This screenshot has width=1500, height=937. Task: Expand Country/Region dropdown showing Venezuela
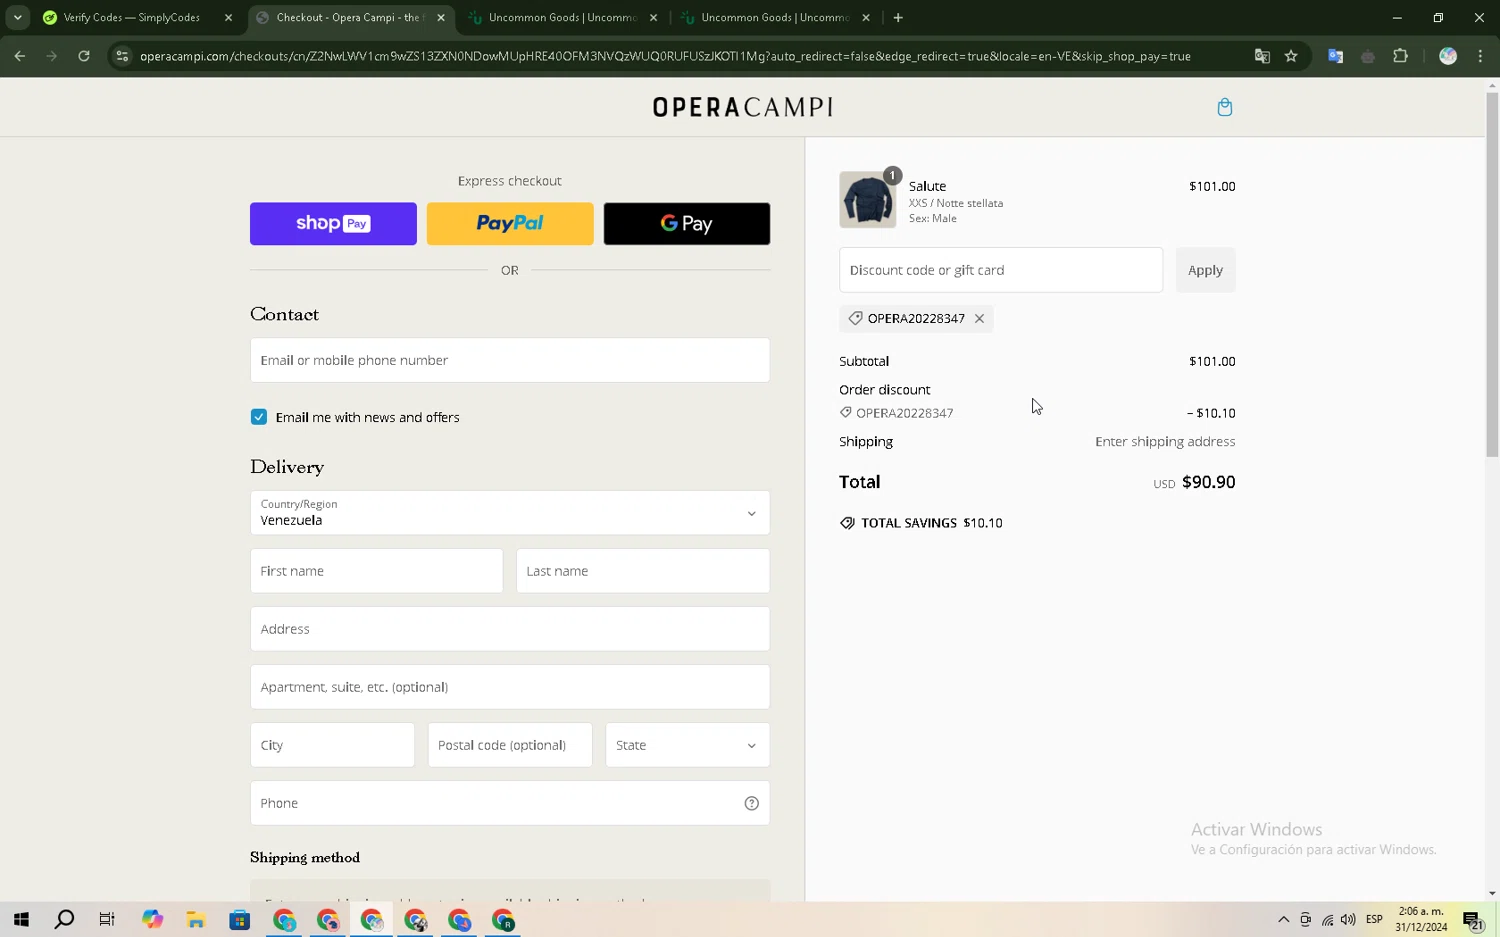[x=510, y=513]
